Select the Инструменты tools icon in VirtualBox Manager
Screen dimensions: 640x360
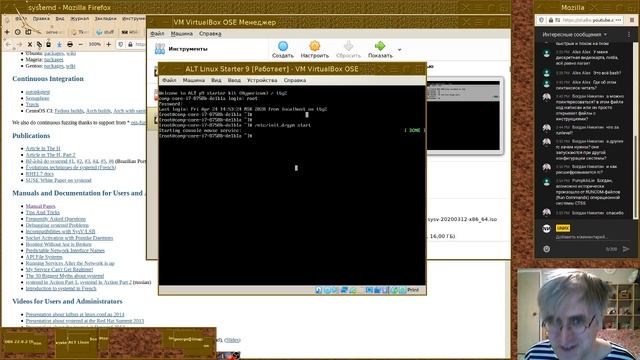[x=160, y=49]
